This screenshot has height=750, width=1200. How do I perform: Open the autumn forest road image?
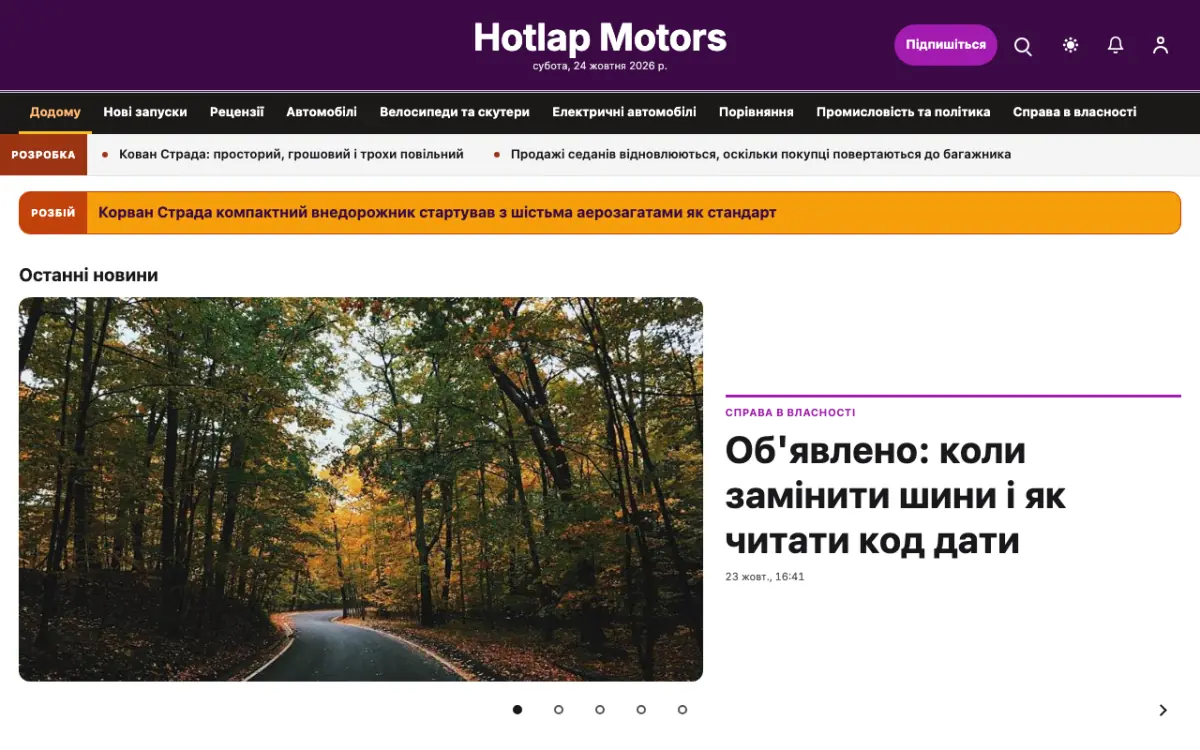coord(361,489)
